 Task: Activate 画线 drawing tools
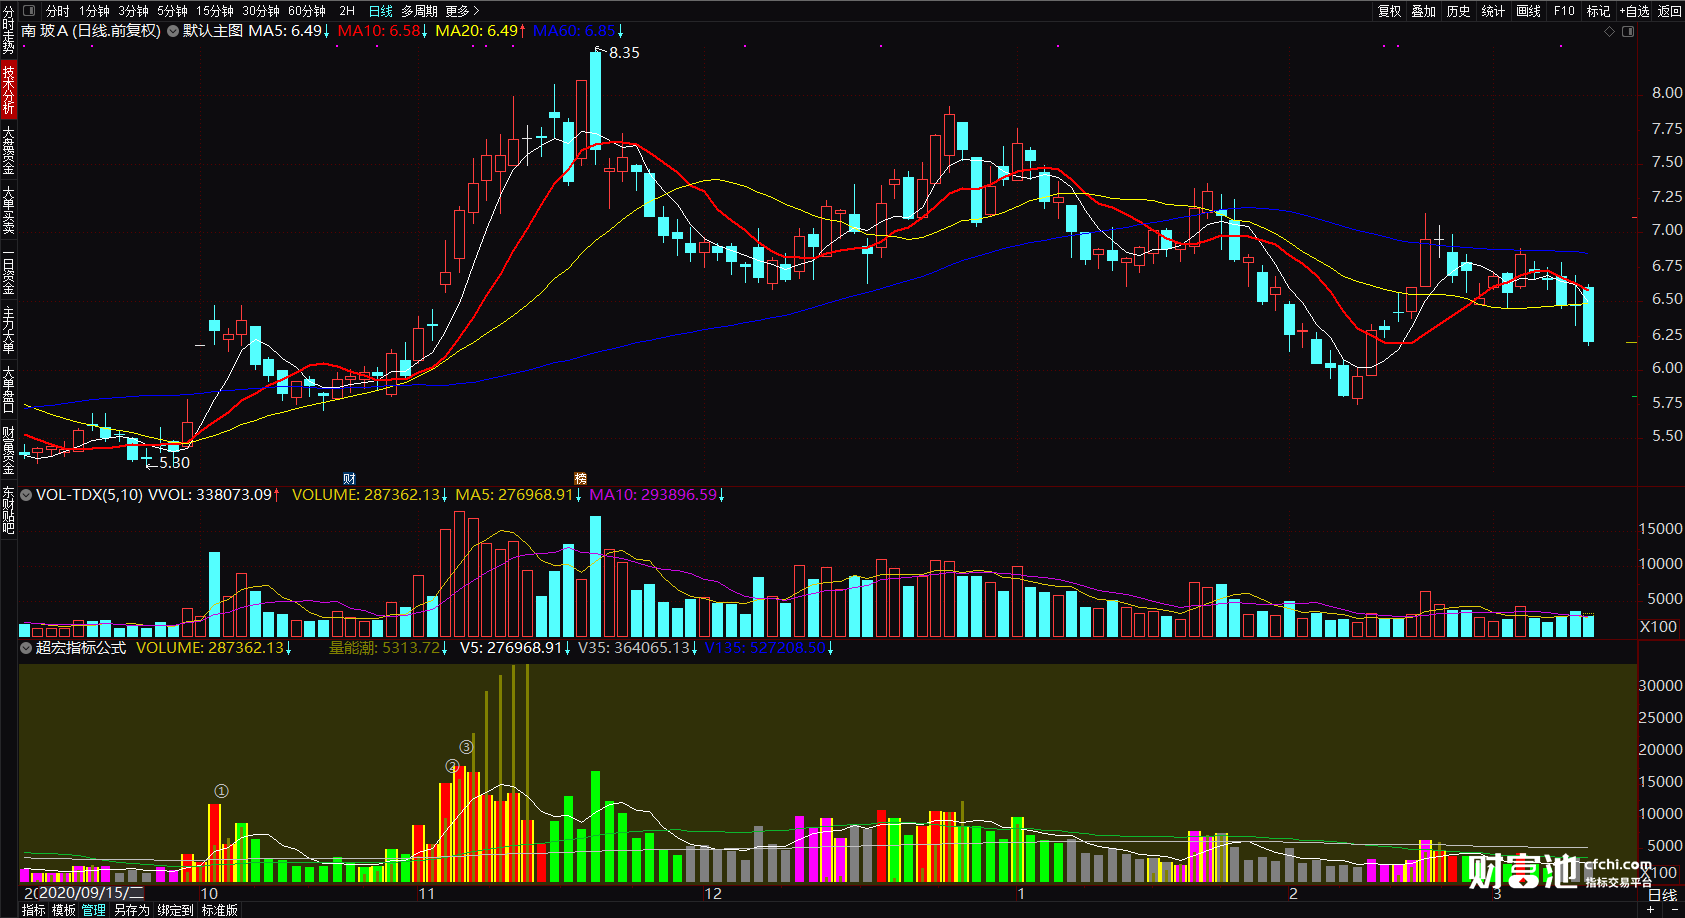pyautogui.click(x=1528, y=11)
